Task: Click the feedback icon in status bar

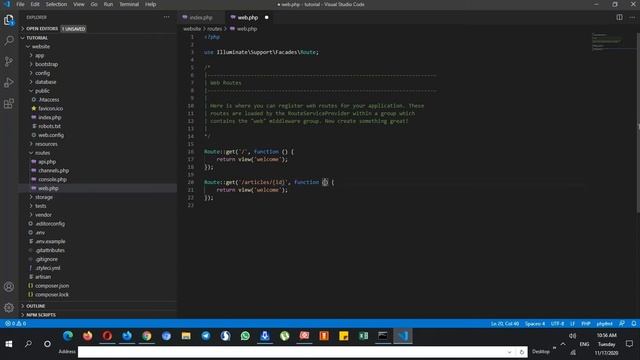Action: (x=622, y=323)
